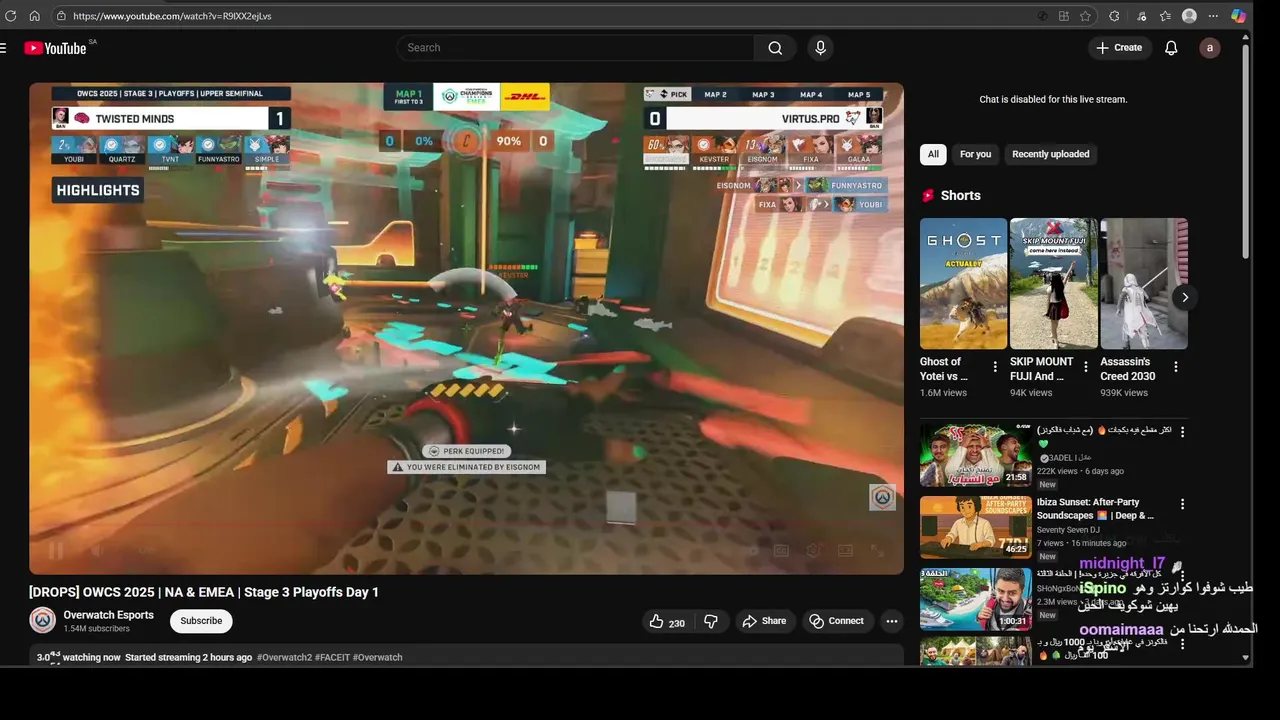Switch the player to theater mode

(845, 551)
